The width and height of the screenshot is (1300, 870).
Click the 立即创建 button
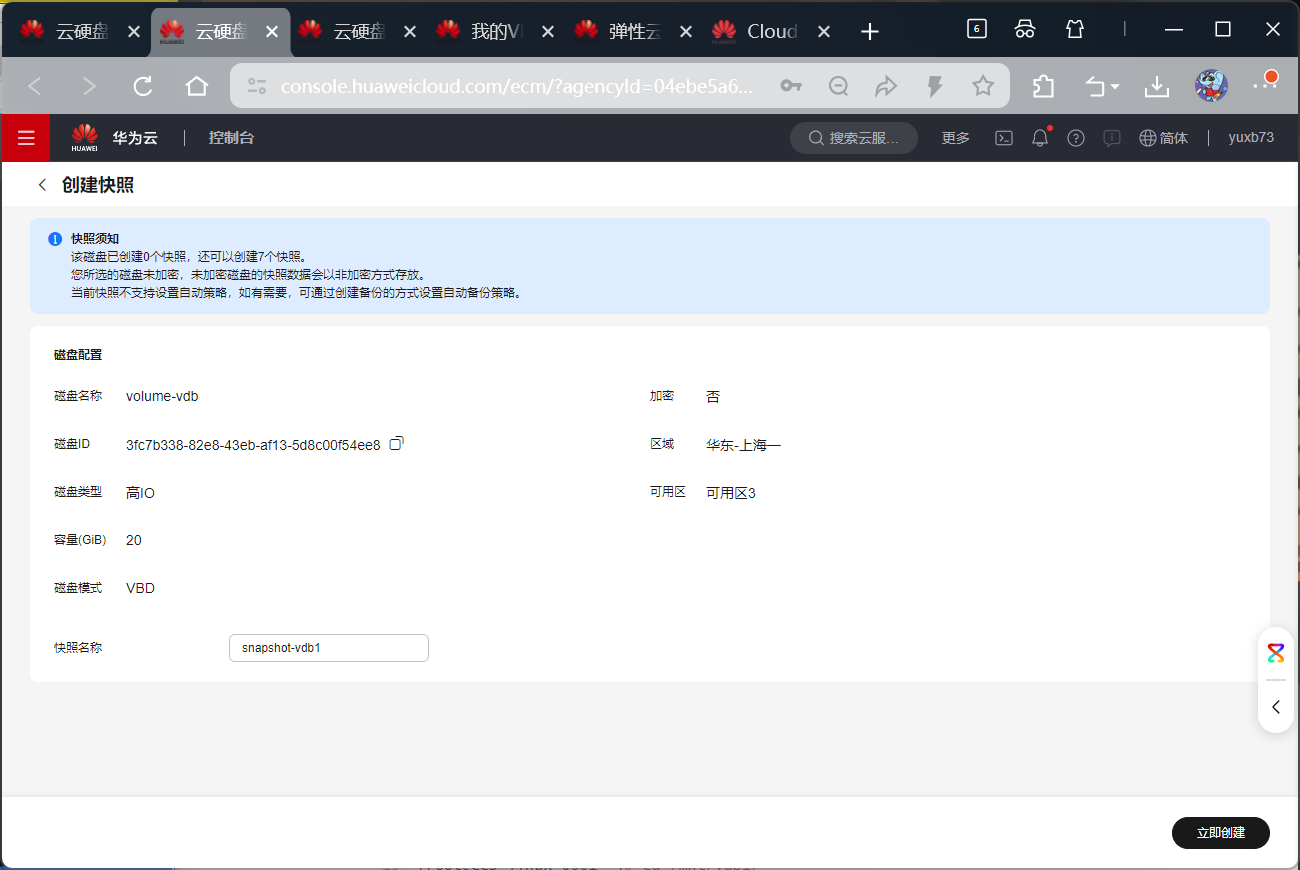[x=1221, y=832]
